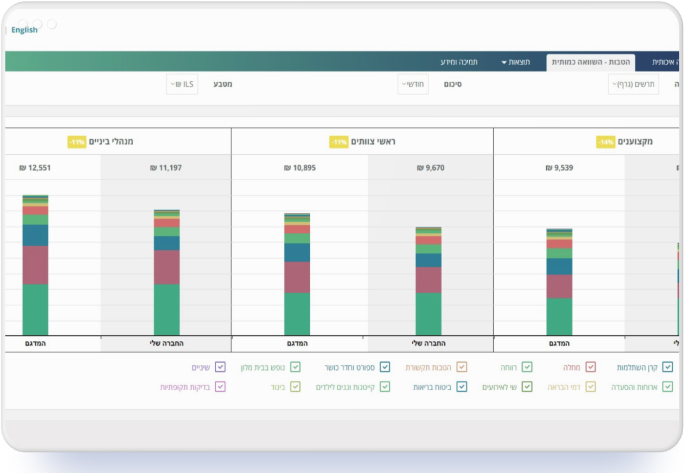
Task: Toggle the רווחה legend checkbox
Action: (527, 367)
